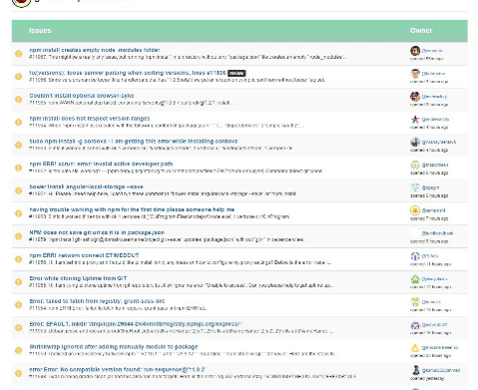
Task: Open the 'Error: EFAULT, mkdir' issue title
Action: point(136,324)
